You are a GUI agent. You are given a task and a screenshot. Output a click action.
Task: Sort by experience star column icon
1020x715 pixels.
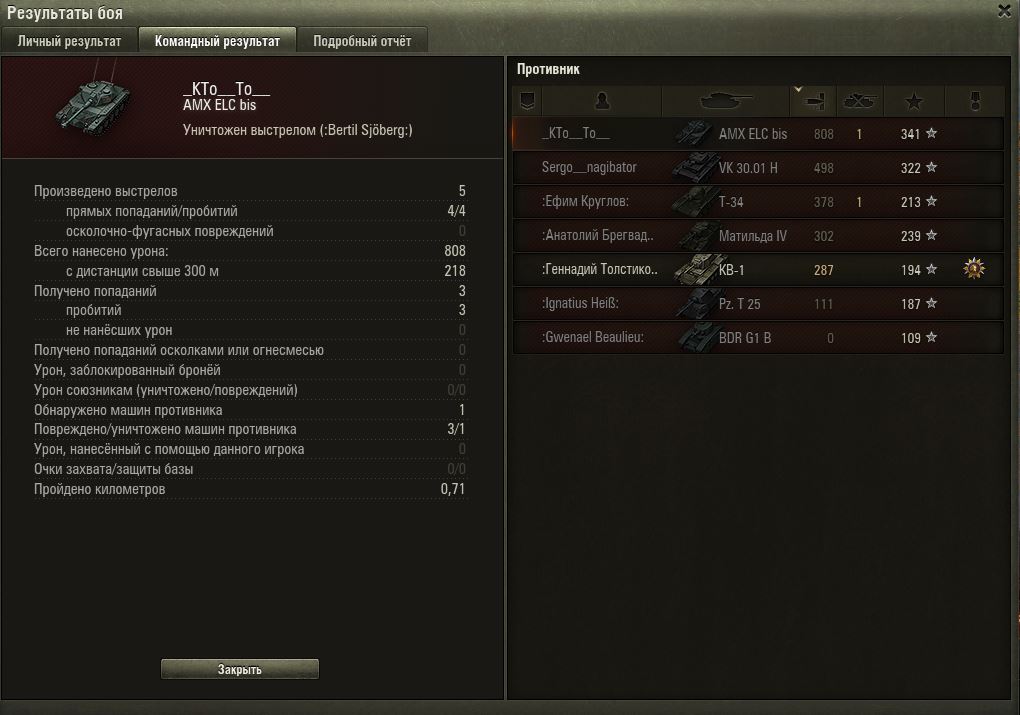point(913,101)
